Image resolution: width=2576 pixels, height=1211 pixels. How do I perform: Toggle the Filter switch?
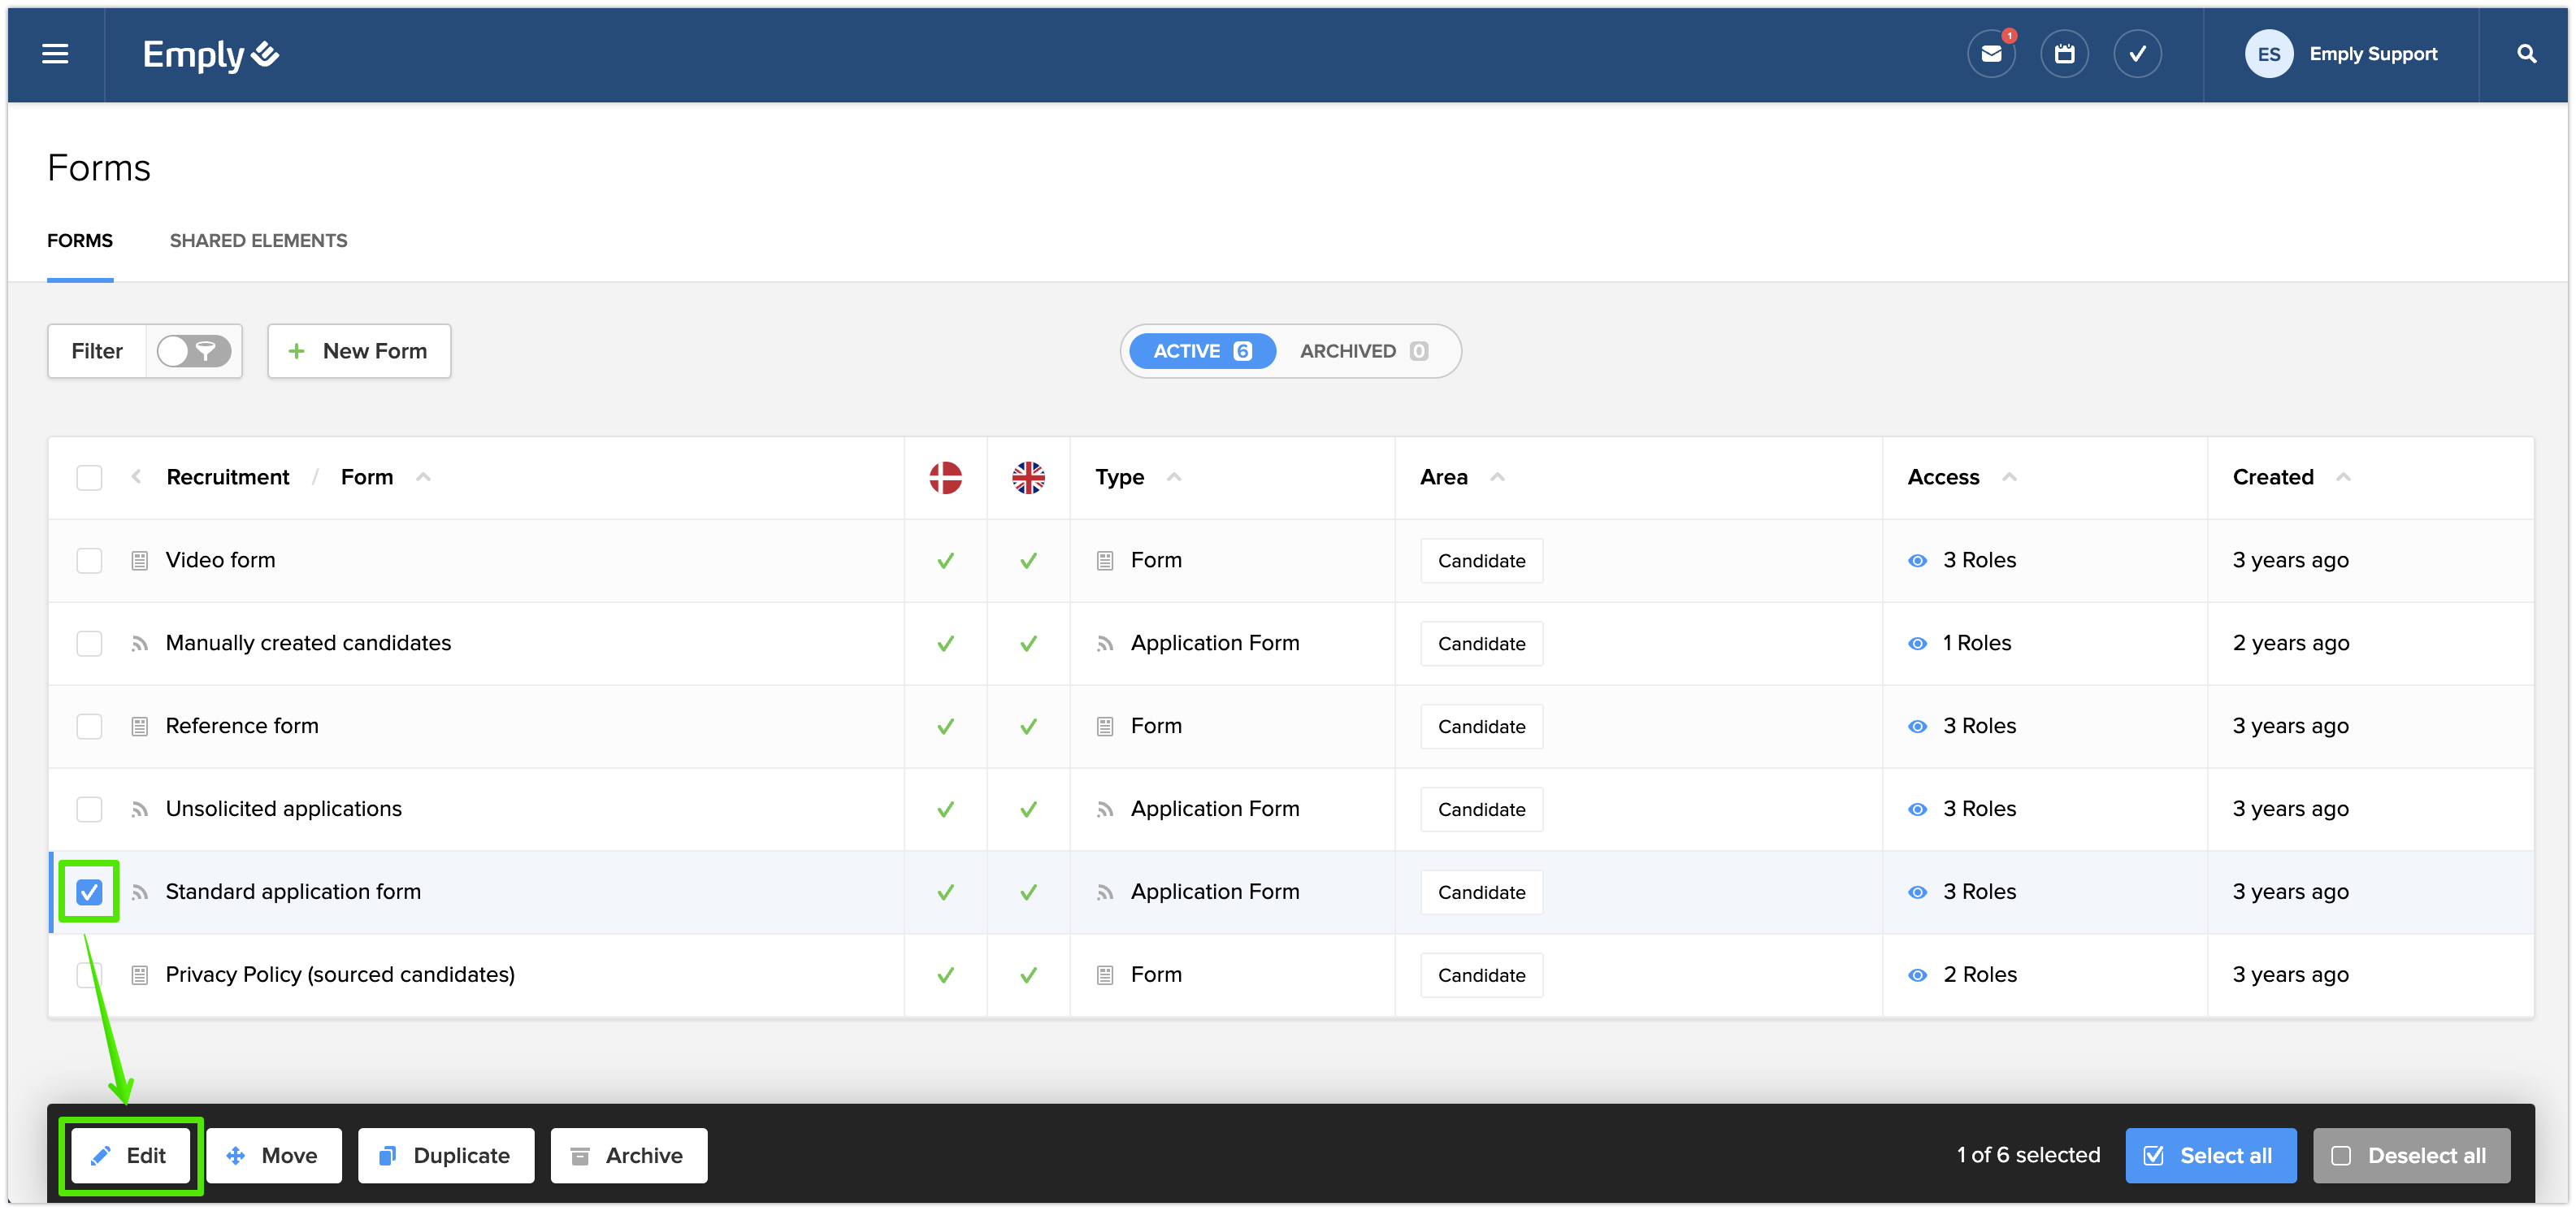[194, 351]
